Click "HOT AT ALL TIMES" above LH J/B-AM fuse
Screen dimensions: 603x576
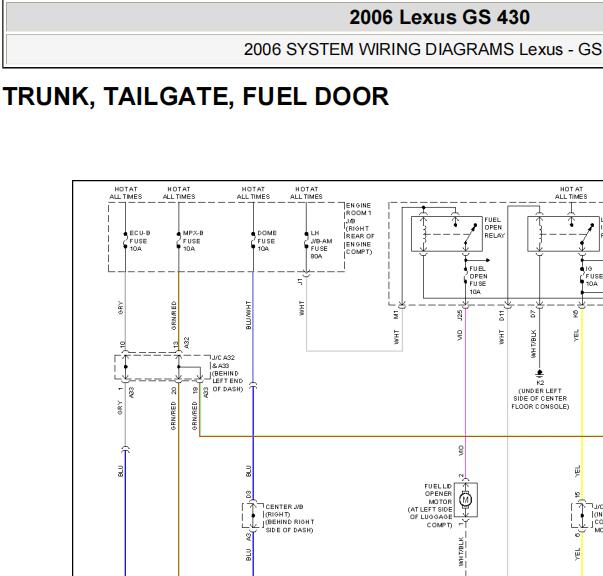(x=306, y=193)
